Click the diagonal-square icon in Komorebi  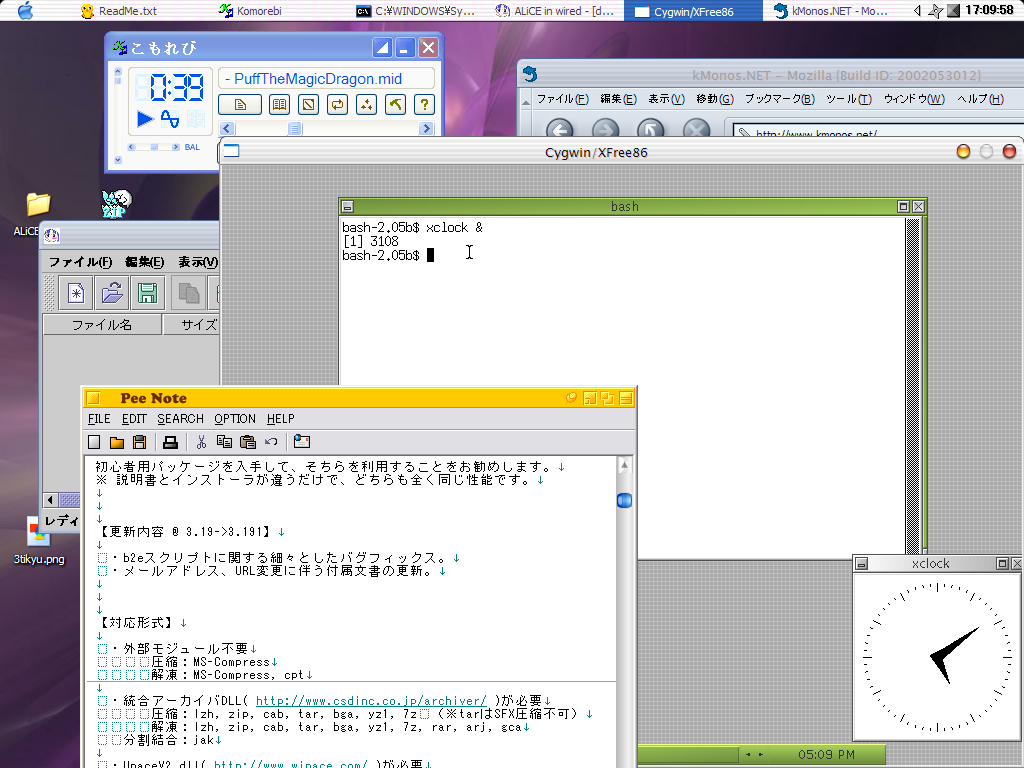(x=308, y=104)
